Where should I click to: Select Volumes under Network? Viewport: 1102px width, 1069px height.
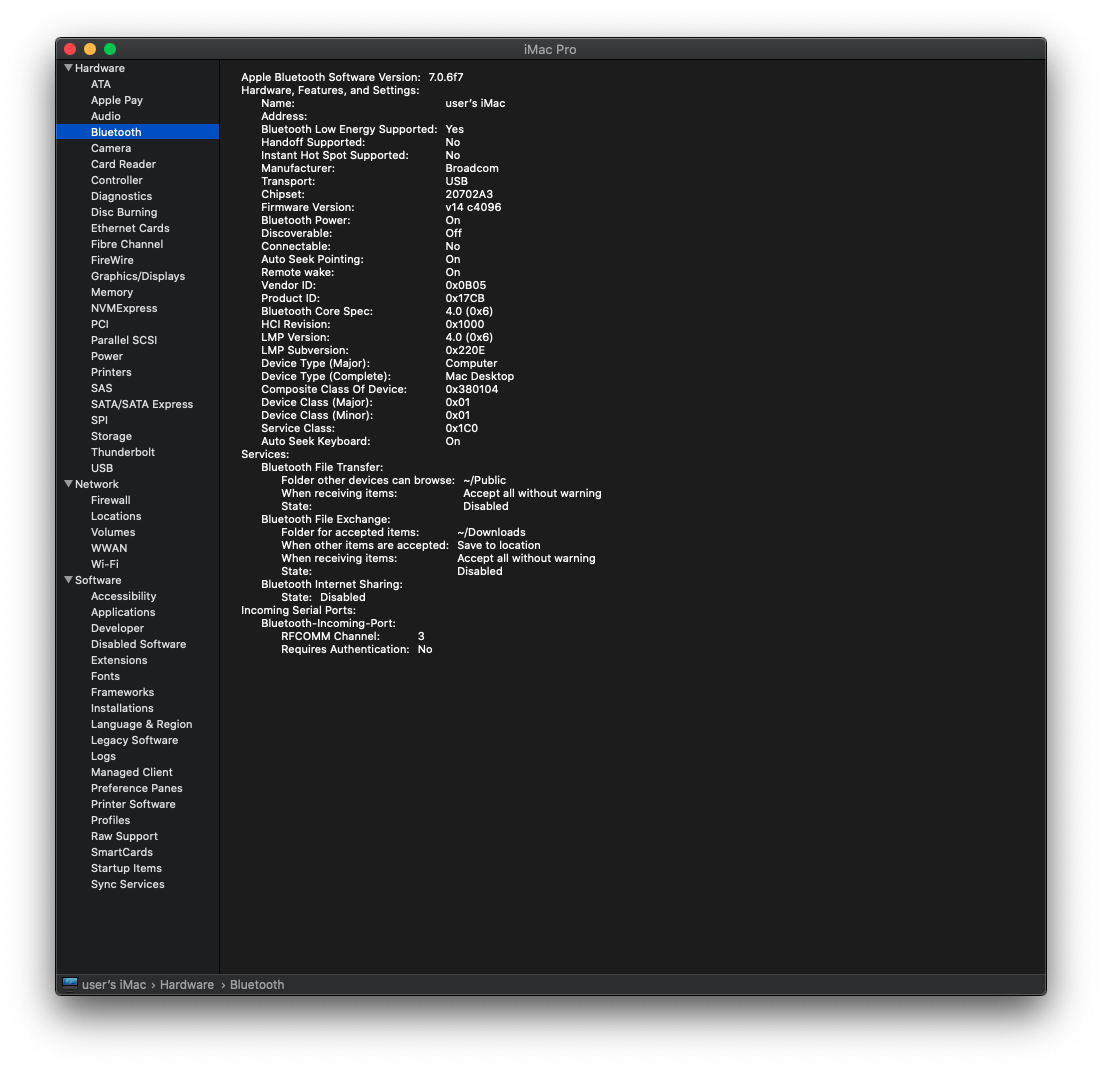(x=113, y=532)
